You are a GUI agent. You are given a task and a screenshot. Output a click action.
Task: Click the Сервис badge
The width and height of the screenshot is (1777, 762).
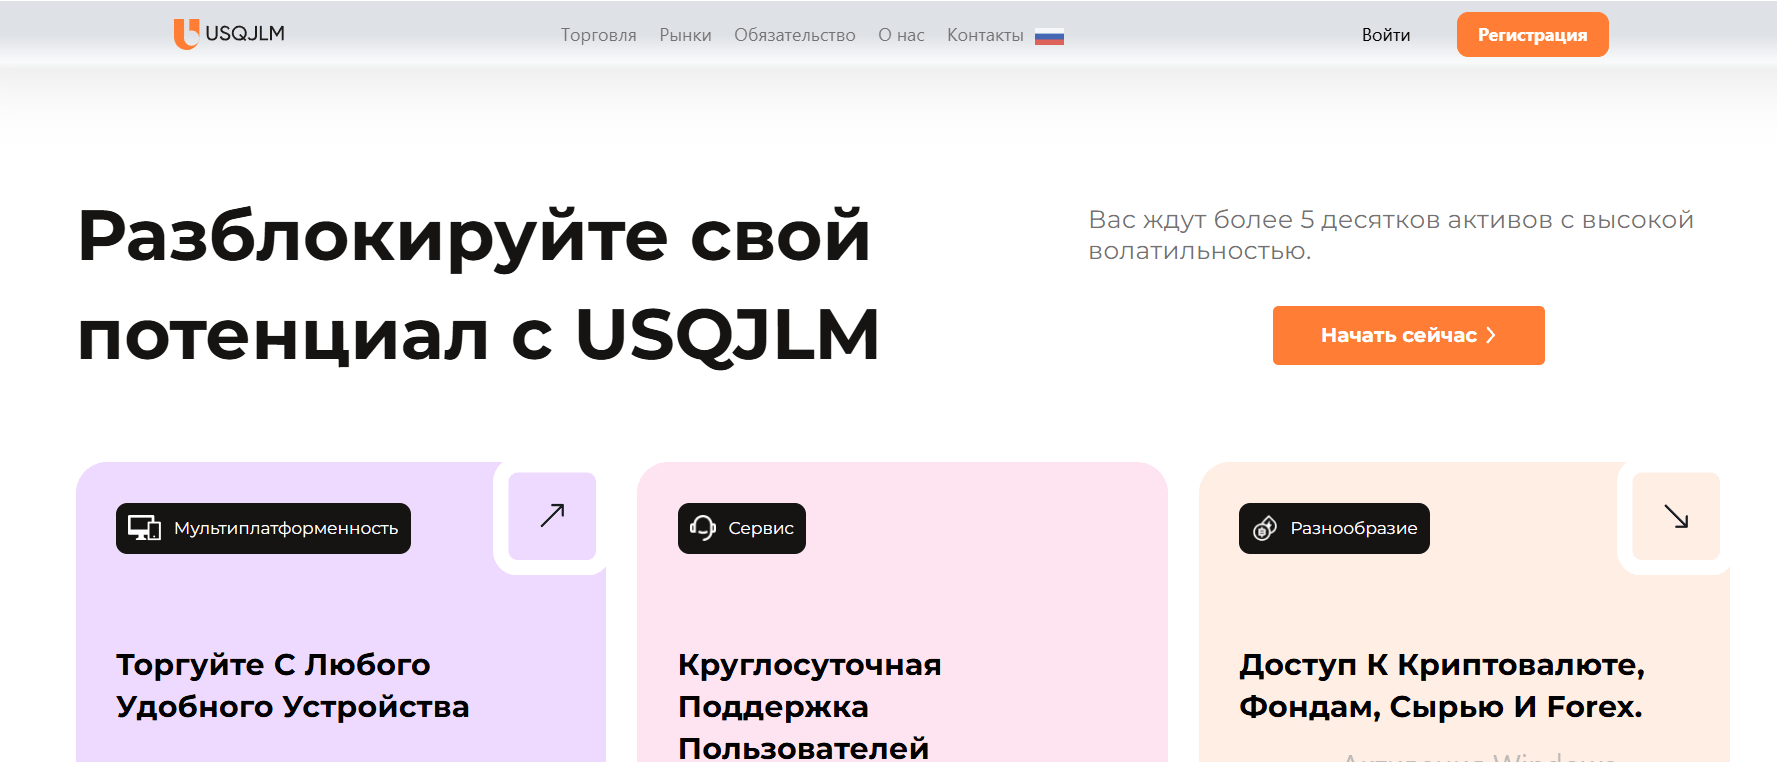click(x=742, y=528)
